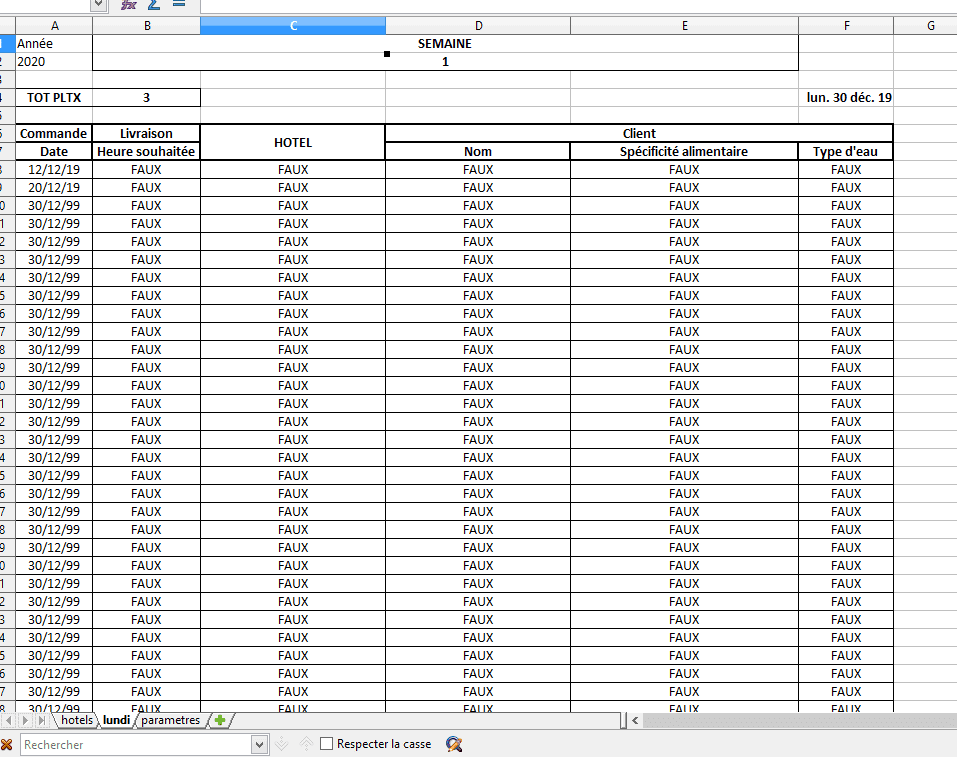Select column E header

pyautogui.click(x=684, y=26)
